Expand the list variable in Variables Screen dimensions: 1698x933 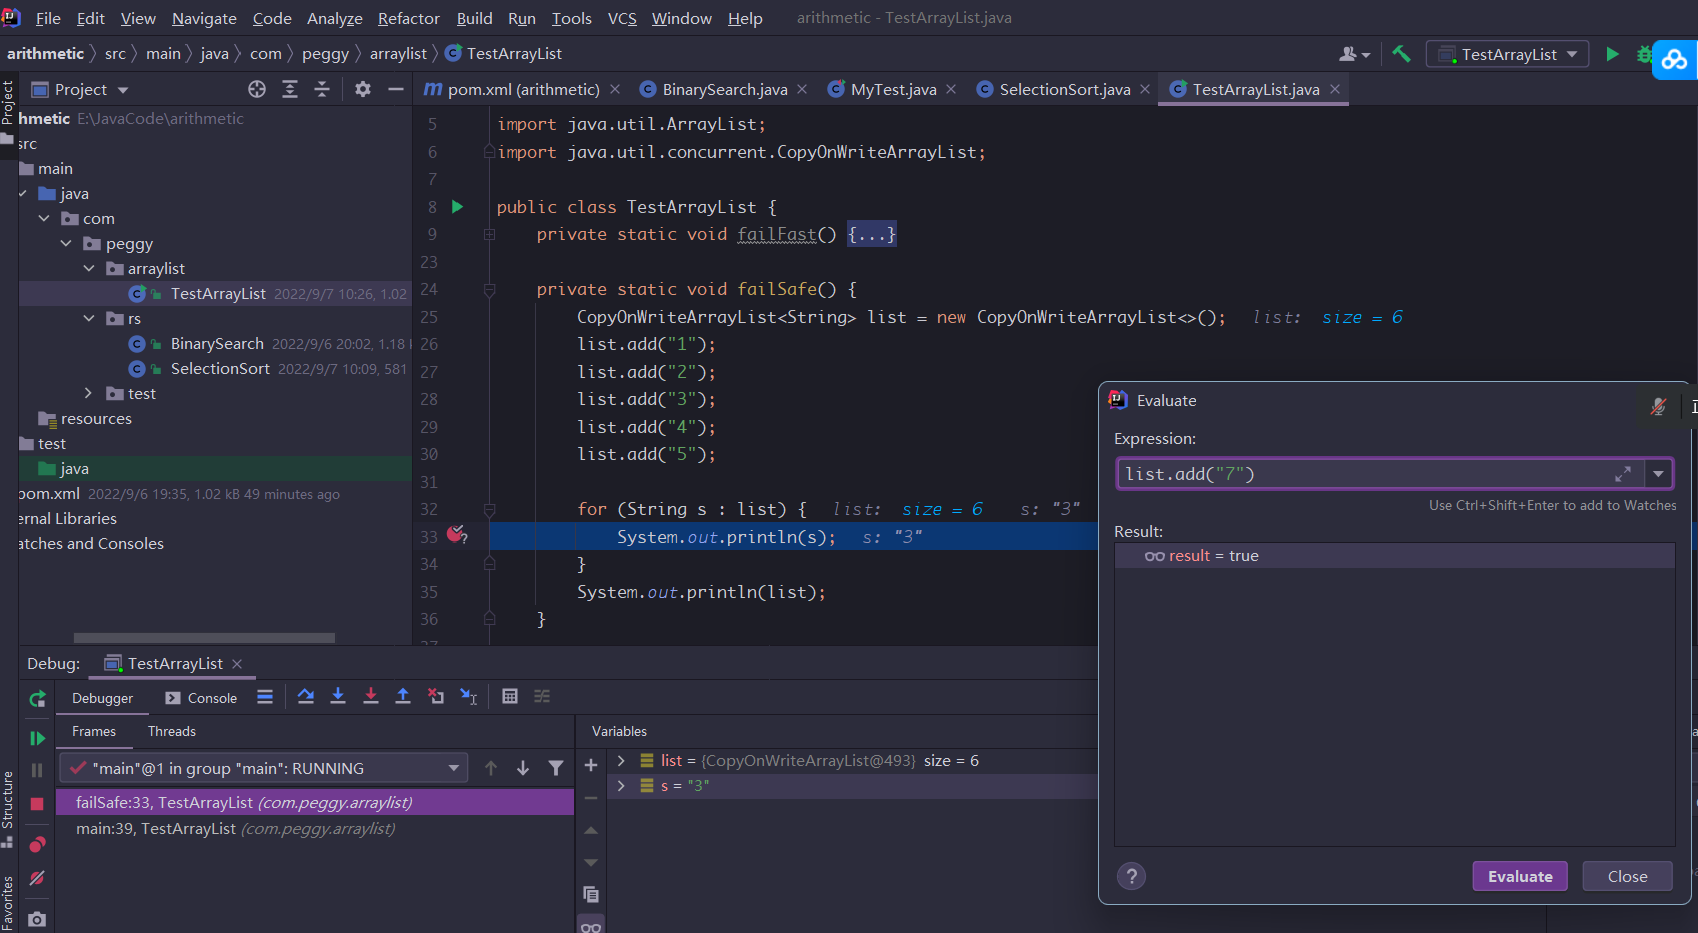click(x=621, y=761)
